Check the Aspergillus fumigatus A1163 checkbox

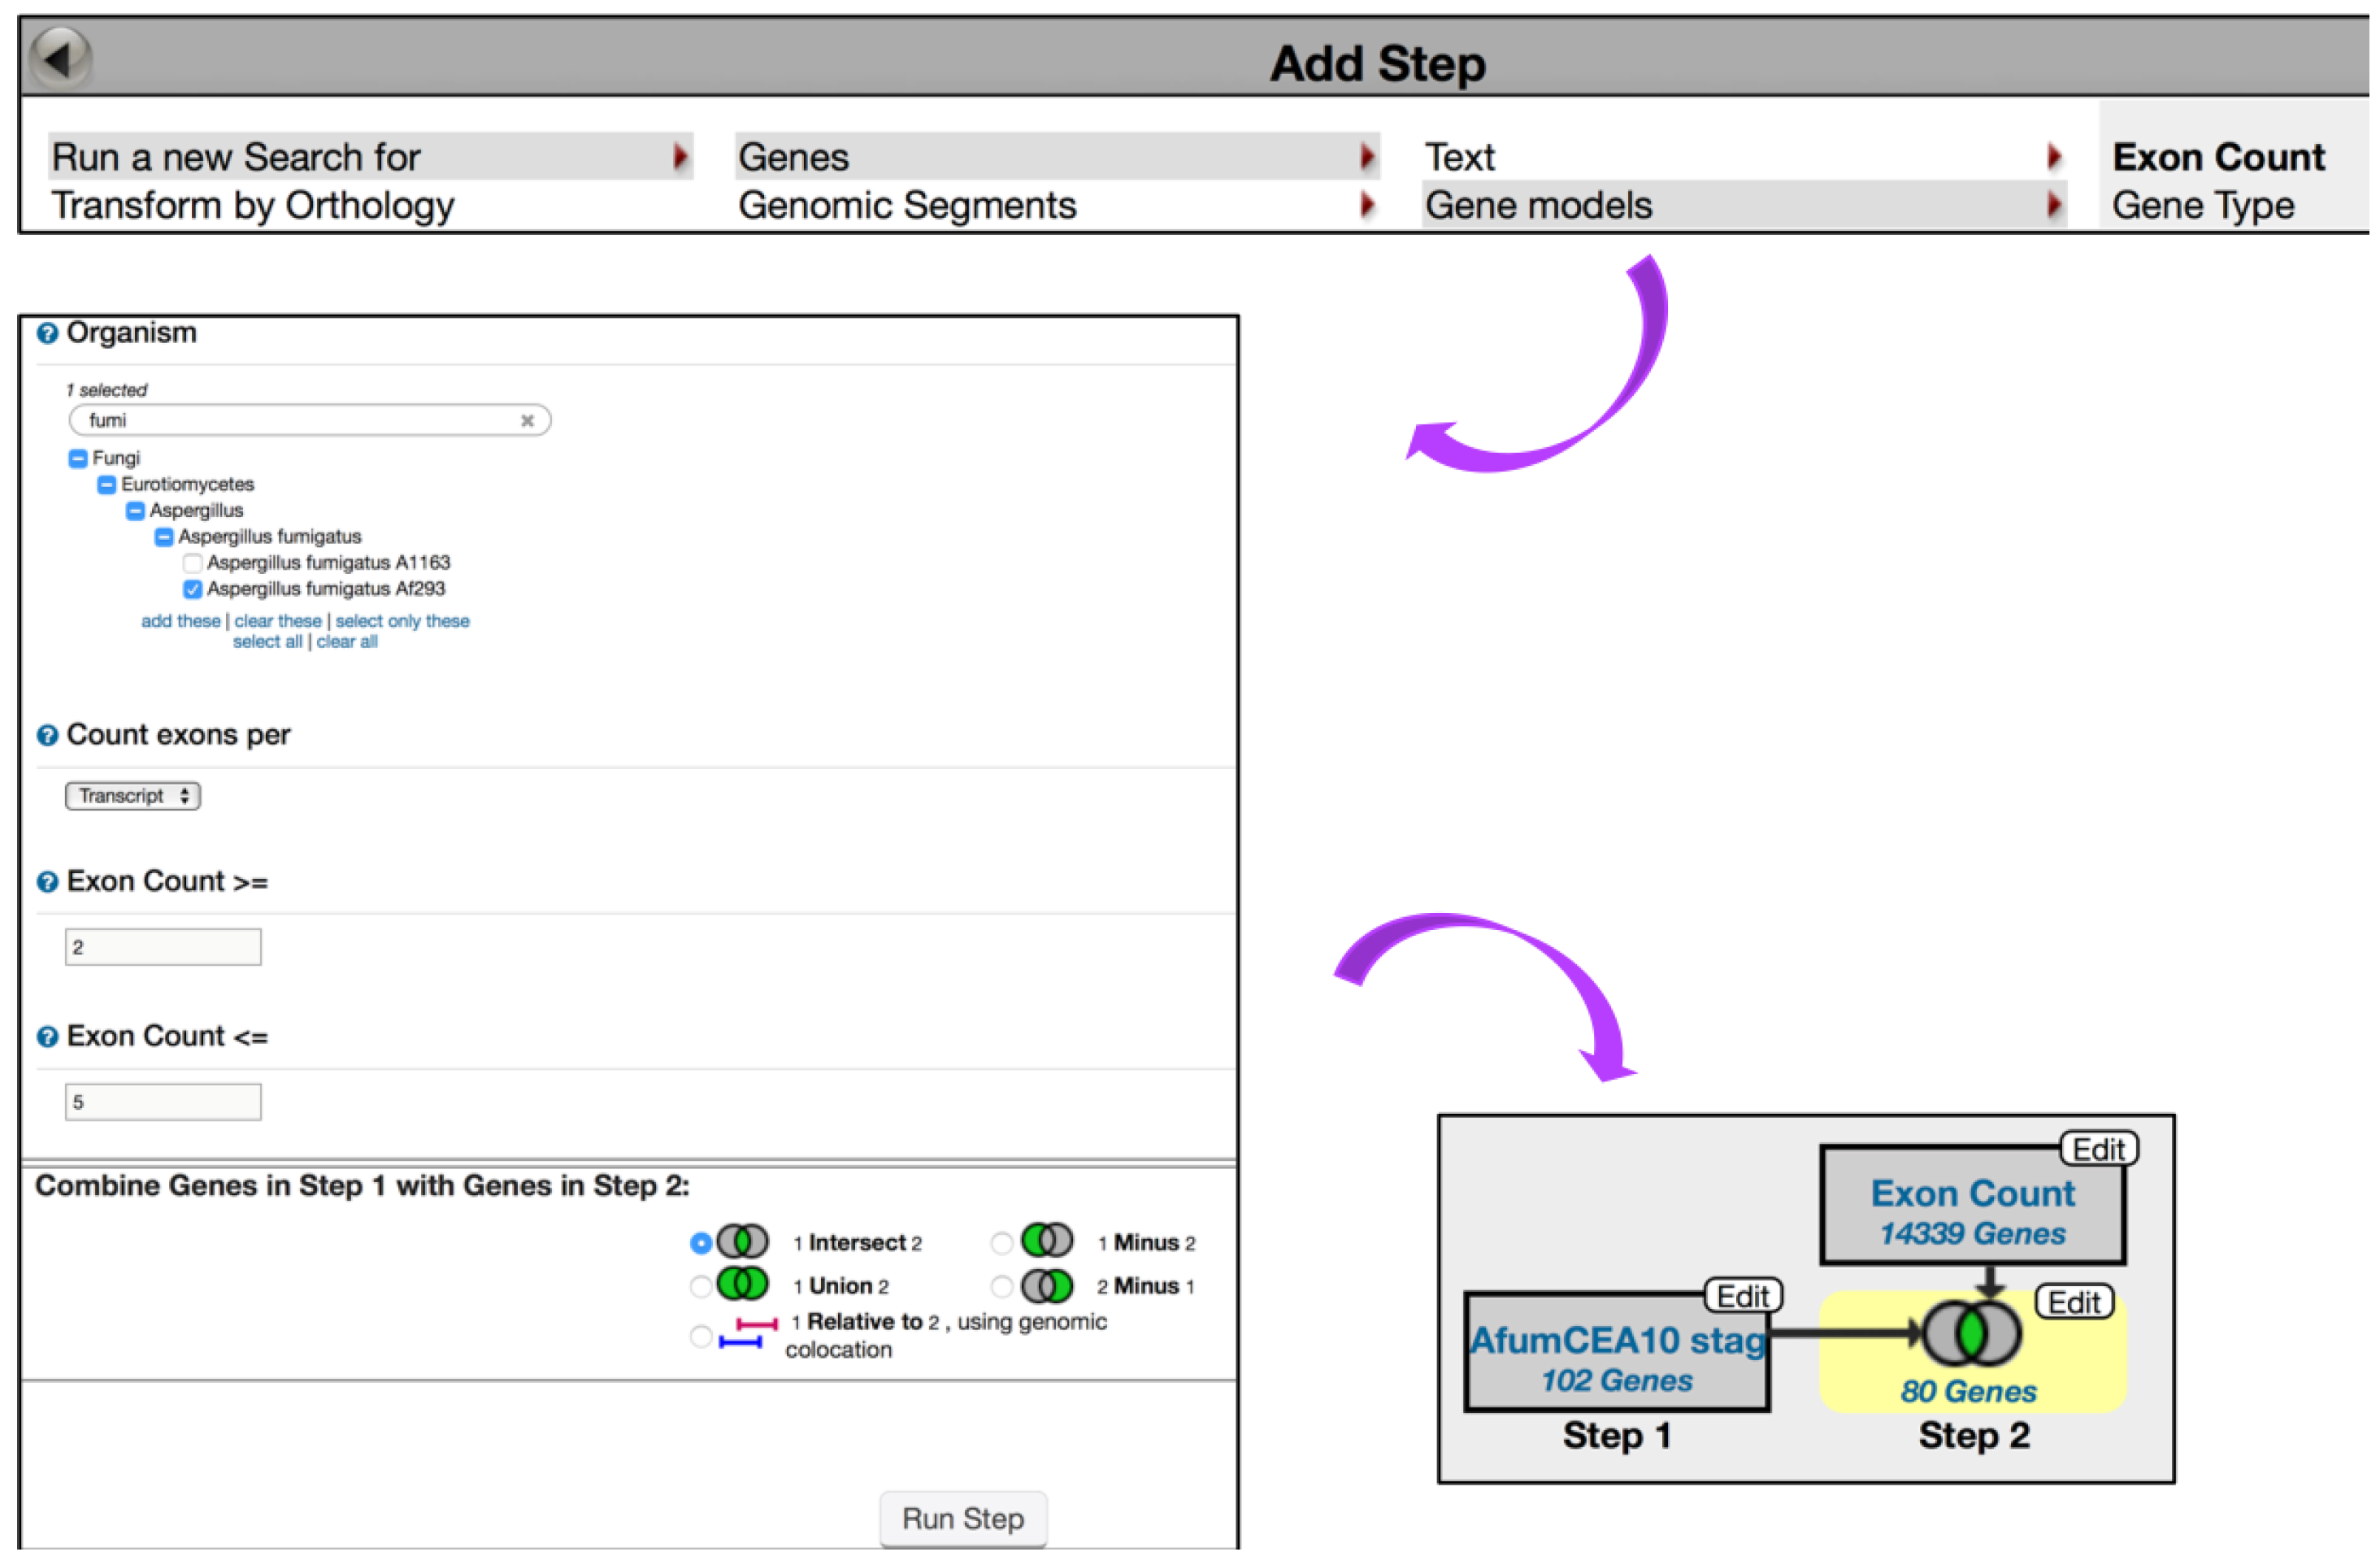click(x=193, y=563)
